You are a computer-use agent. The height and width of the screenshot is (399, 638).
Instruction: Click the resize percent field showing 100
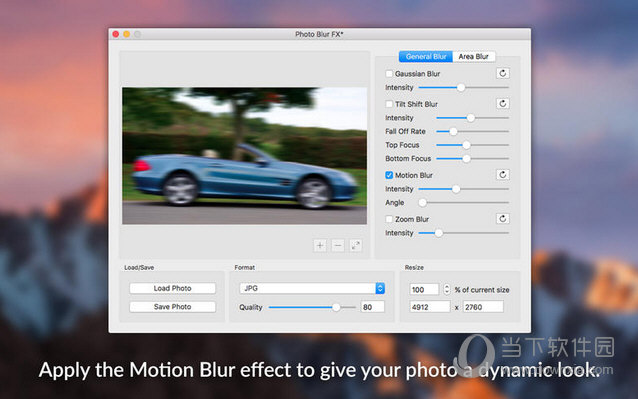coord(424,290)
